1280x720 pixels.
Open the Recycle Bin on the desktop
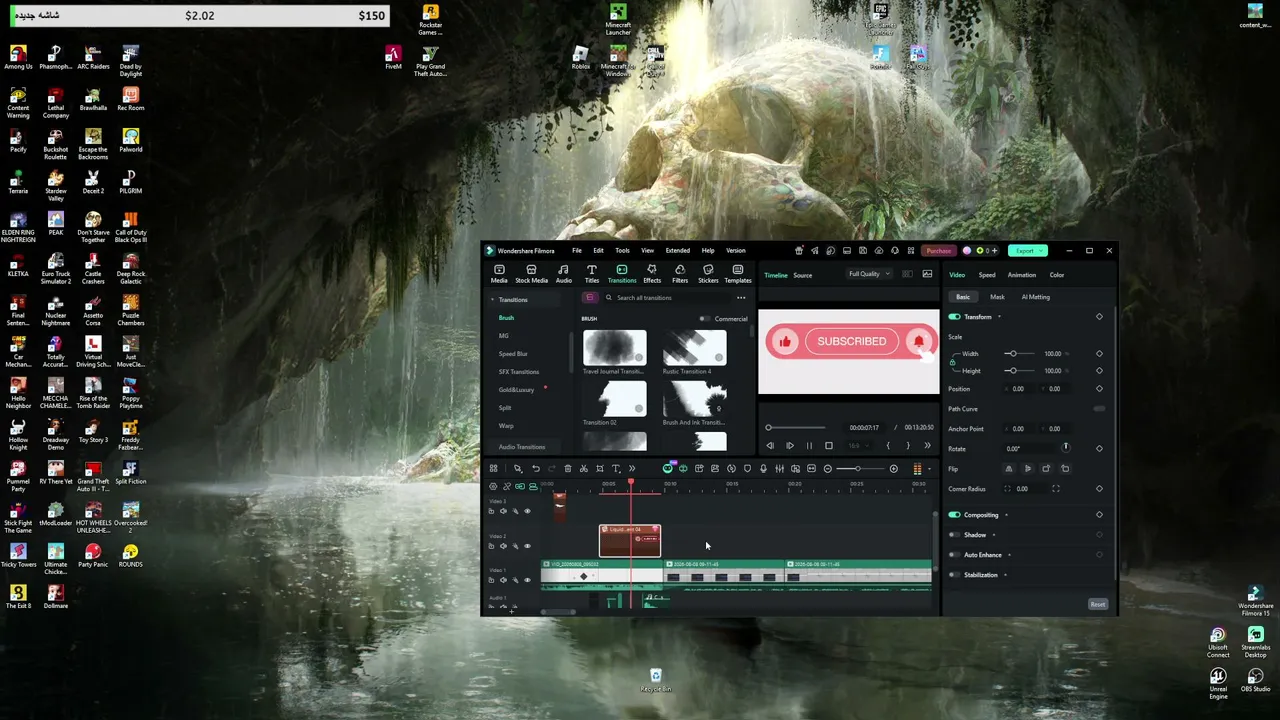(656, 681)
